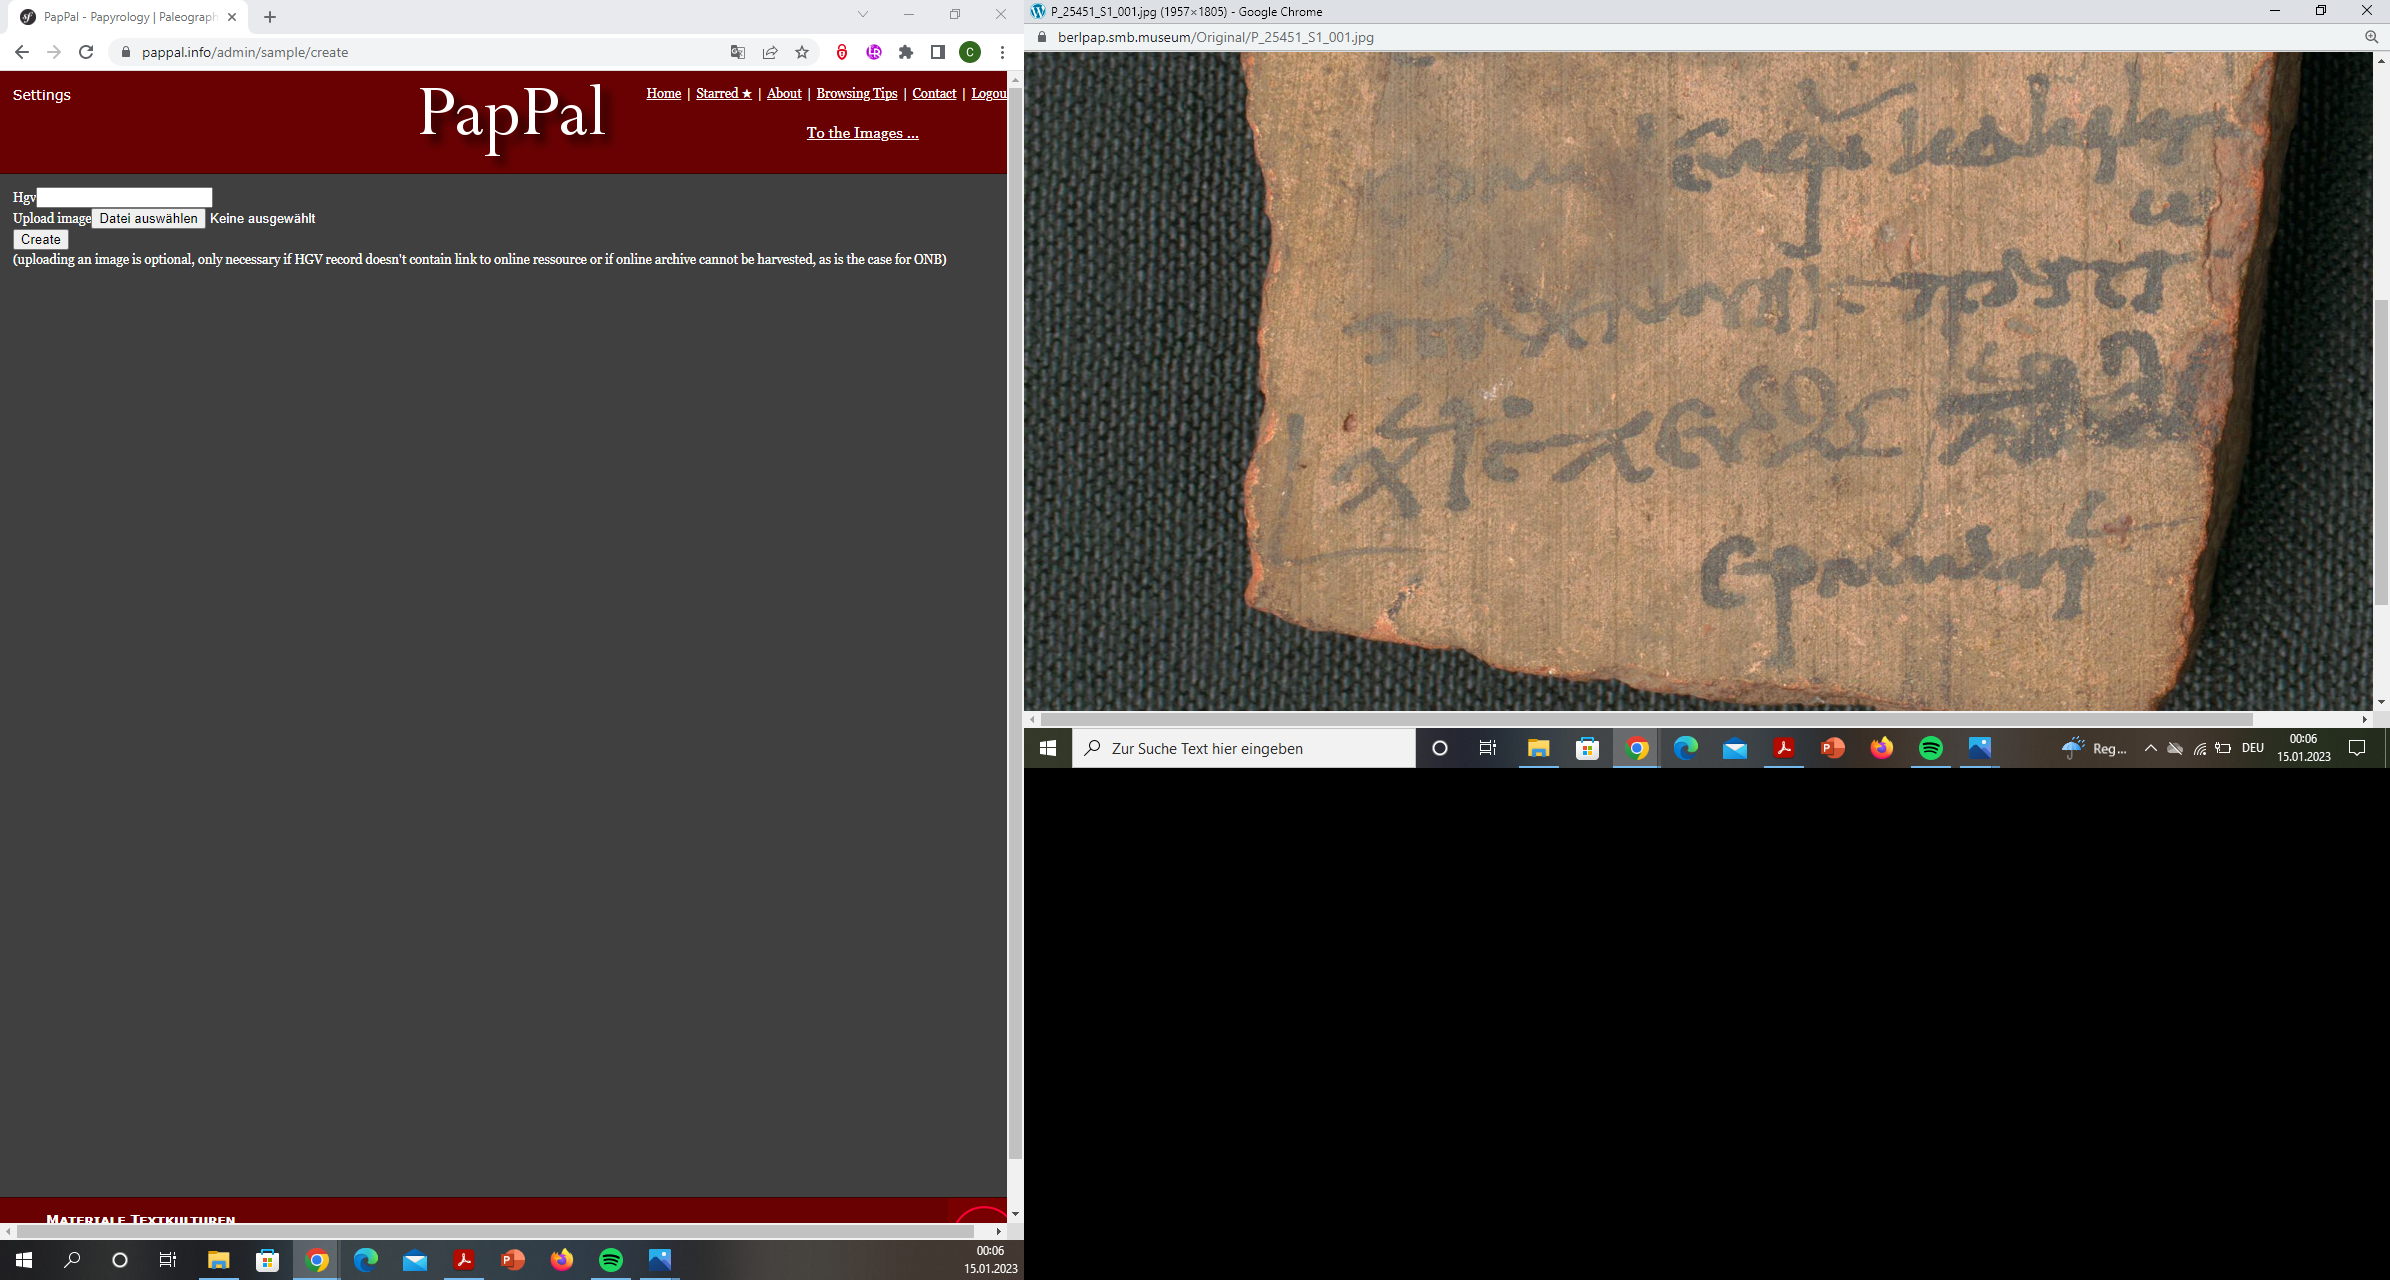
Task: Open the red shield extension icon
Action: point(842,52)
